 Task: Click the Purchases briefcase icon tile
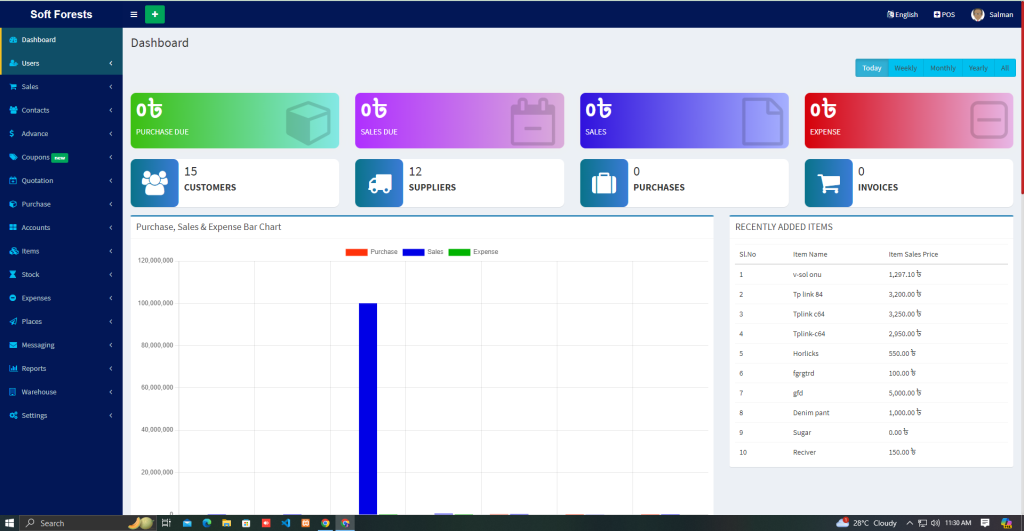tap(604, 183)
